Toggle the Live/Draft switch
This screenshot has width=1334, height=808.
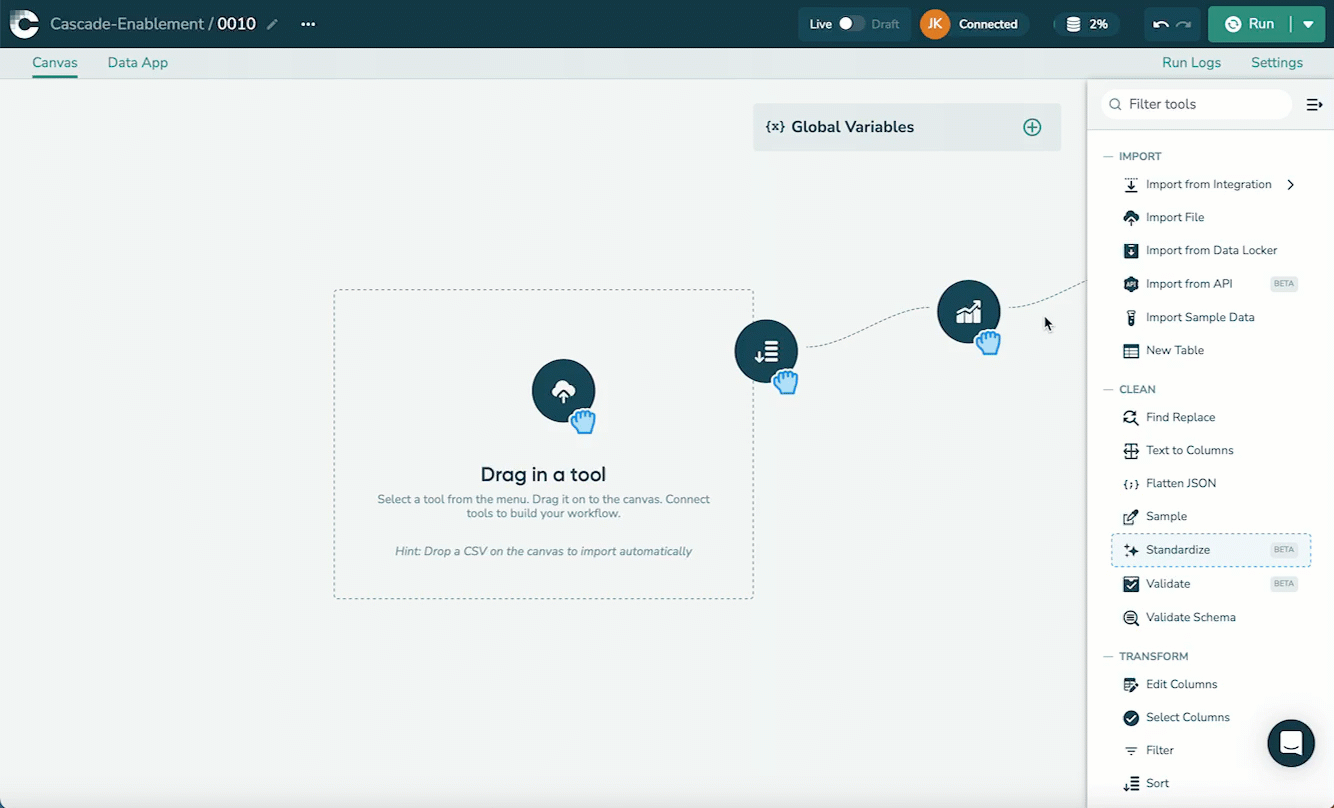(x=851, y=24)
